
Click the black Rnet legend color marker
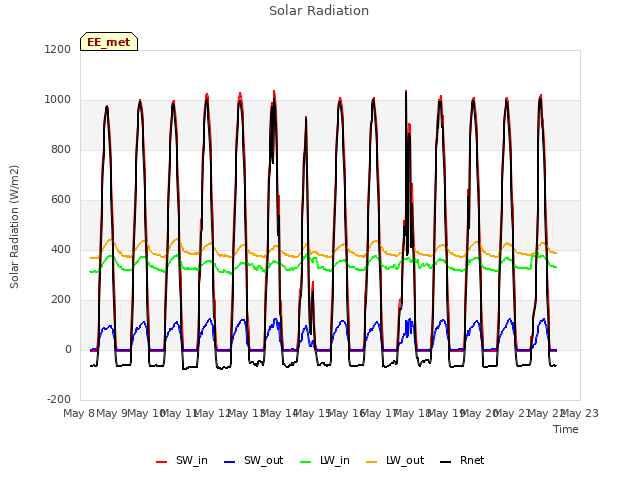[446, 462]
